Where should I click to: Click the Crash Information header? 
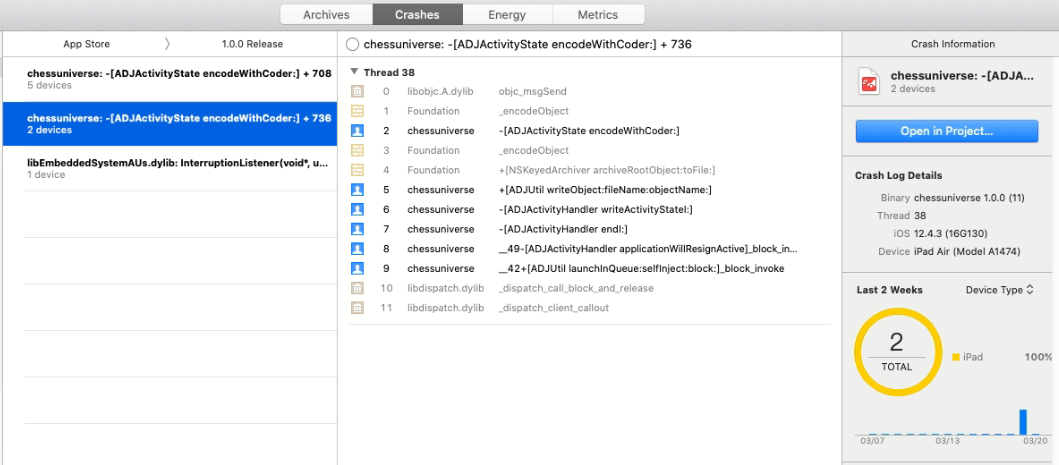(x=952, y=44)
